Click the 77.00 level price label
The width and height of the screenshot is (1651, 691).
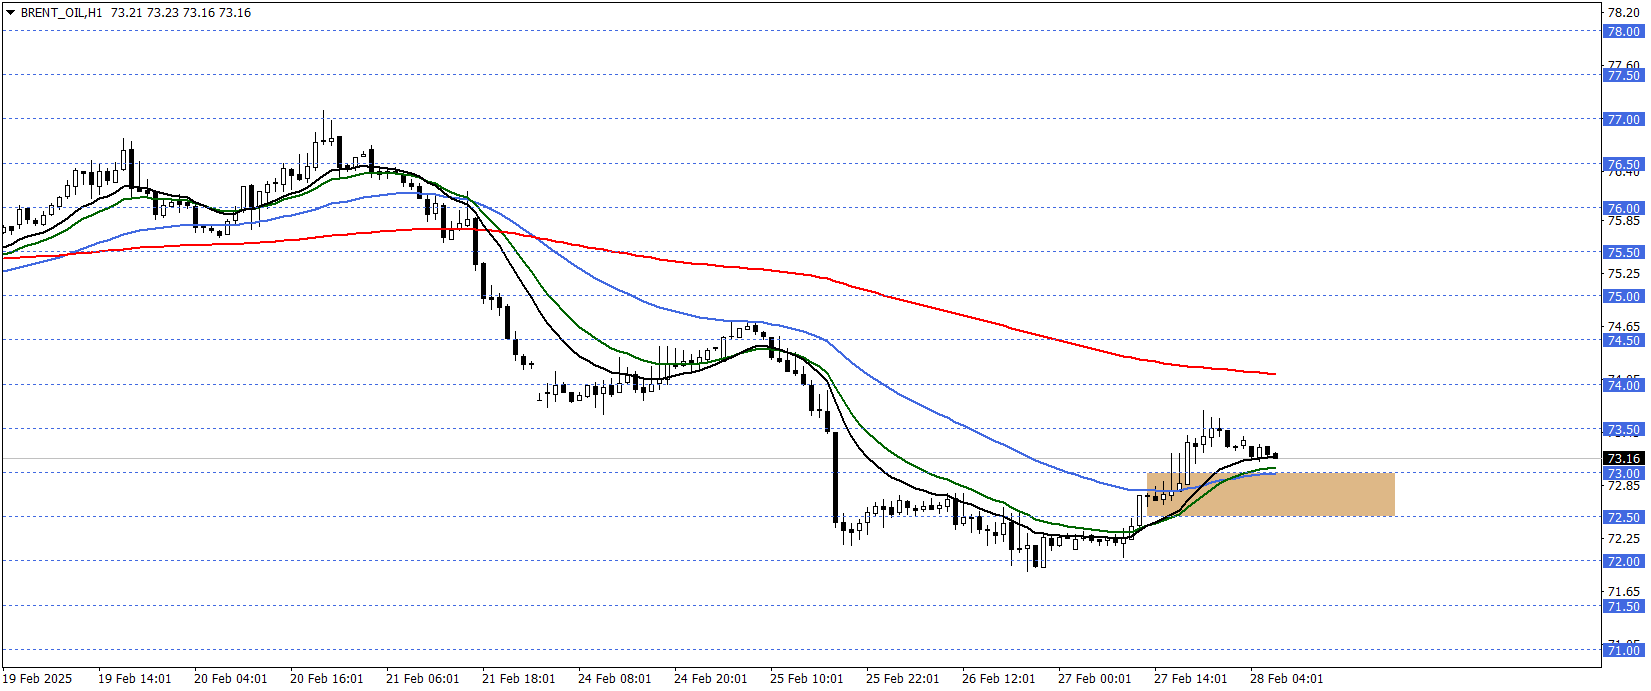tap(1624, 119)
